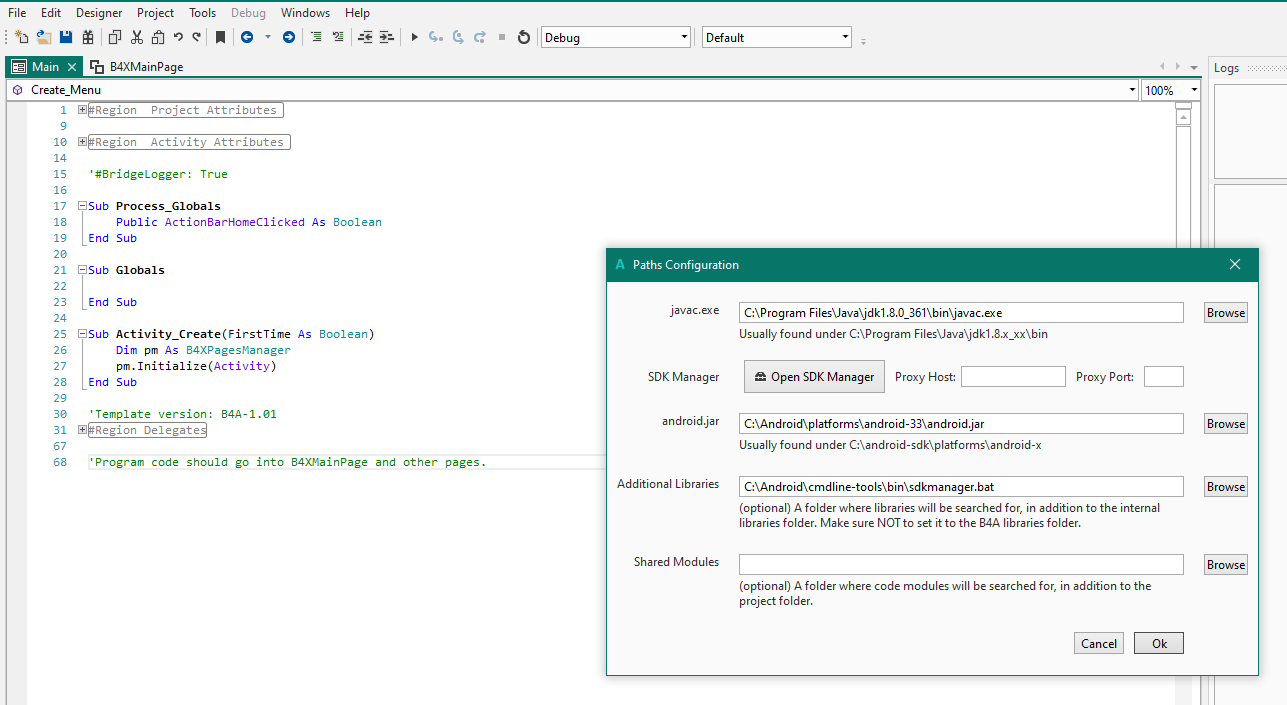Open the Designer menu
Viewport: 1287px width, 705px height.
pos(99,13)
